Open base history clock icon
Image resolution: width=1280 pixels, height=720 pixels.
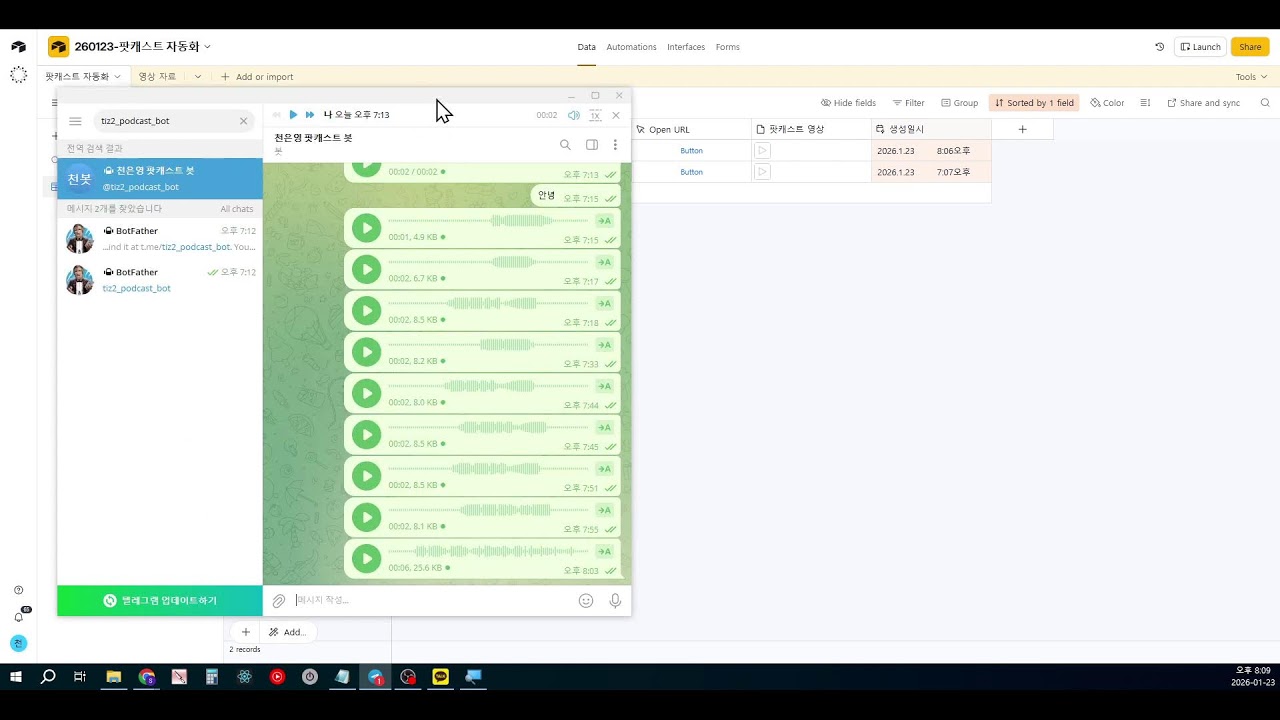pyautogui.click(x=1159, y=47)
